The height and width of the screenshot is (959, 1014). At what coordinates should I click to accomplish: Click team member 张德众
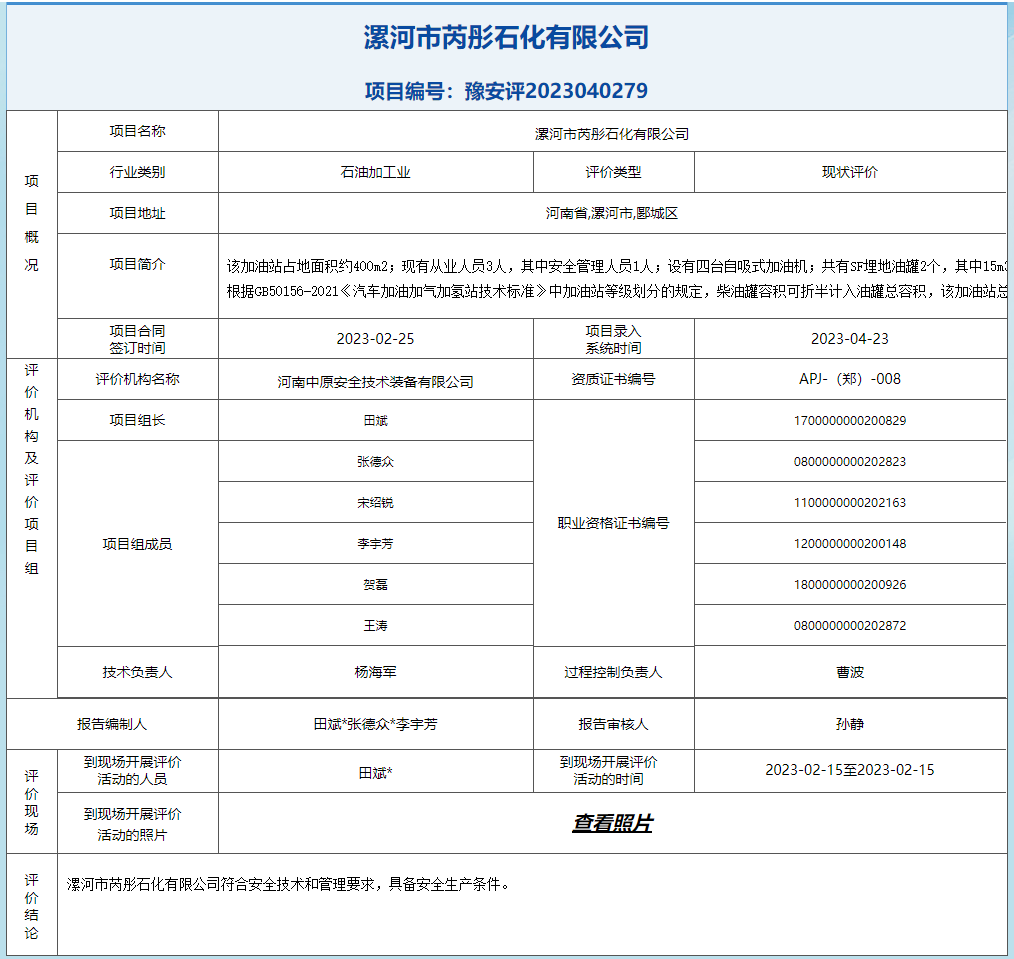(376, 462)
